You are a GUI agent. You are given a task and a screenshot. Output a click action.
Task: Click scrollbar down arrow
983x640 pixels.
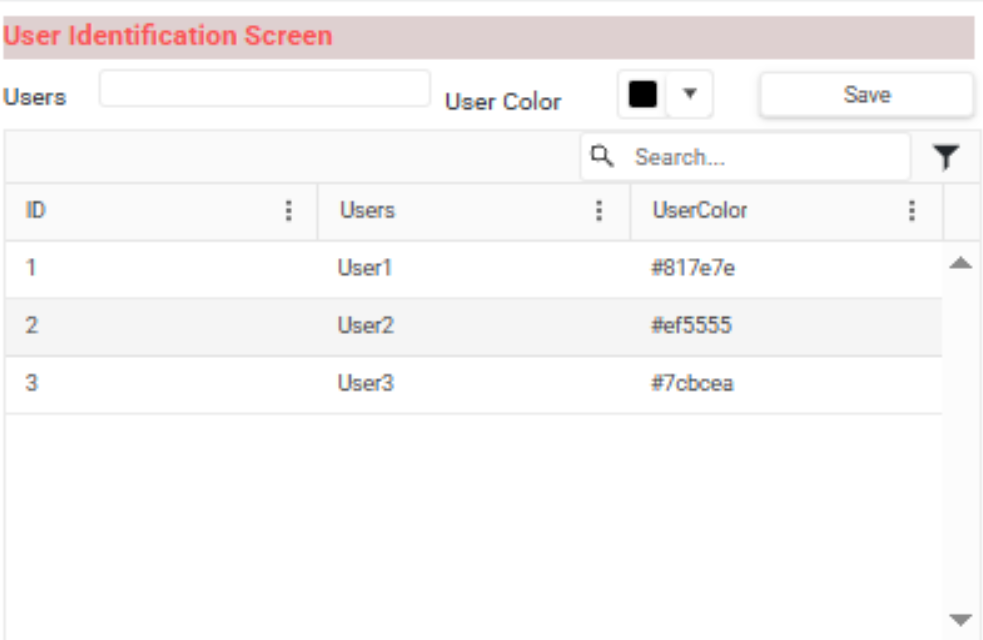[960, 620]
